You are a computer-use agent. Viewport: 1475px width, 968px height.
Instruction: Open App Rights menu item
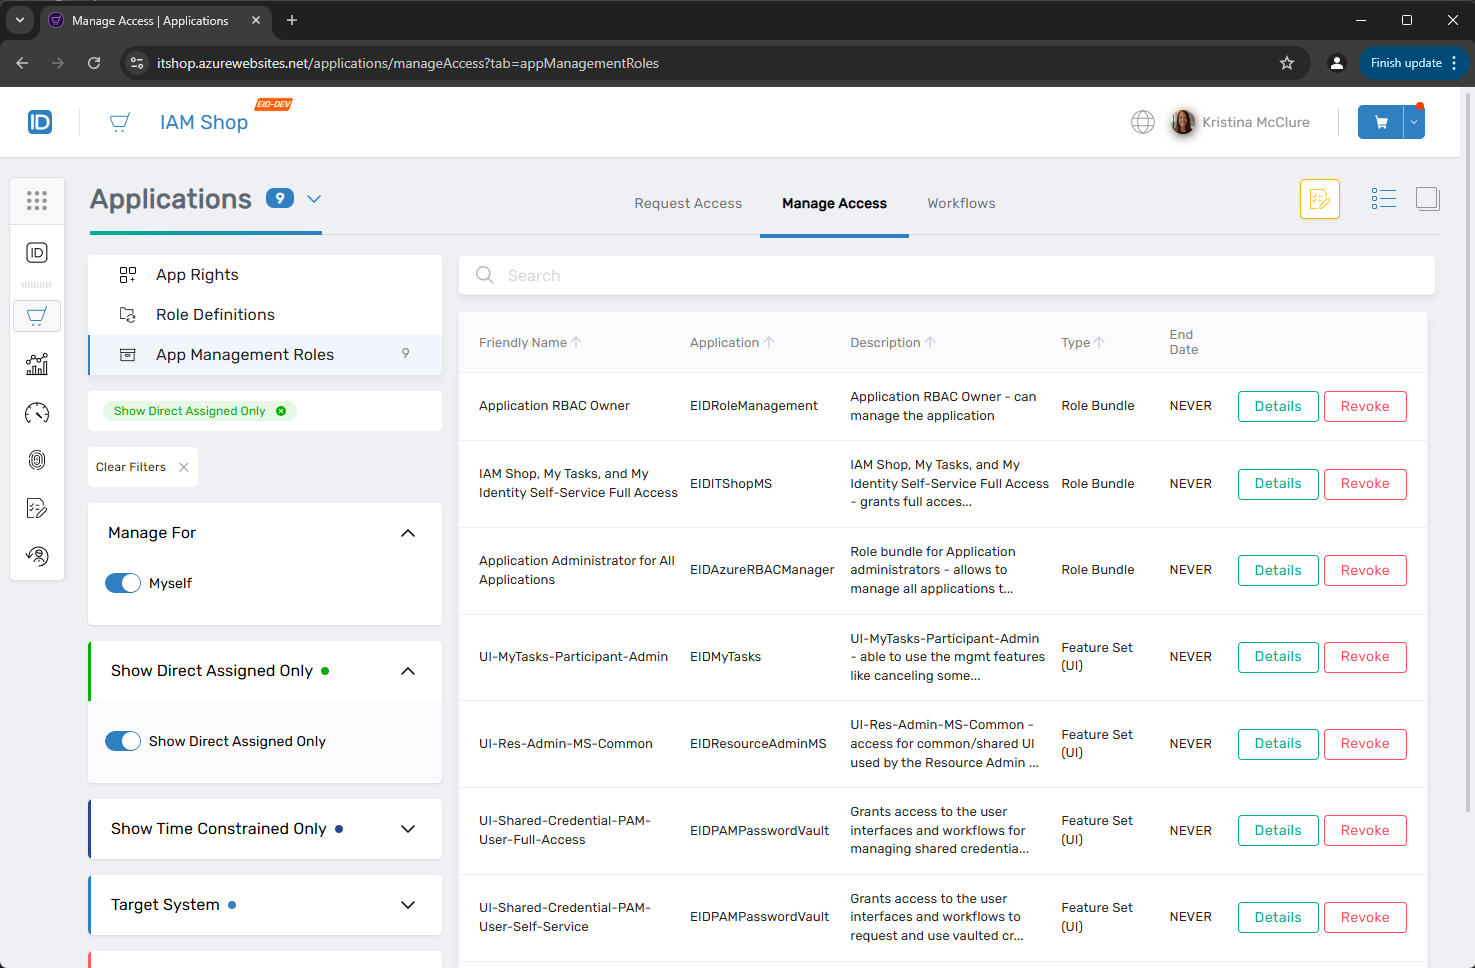[265, 275]
